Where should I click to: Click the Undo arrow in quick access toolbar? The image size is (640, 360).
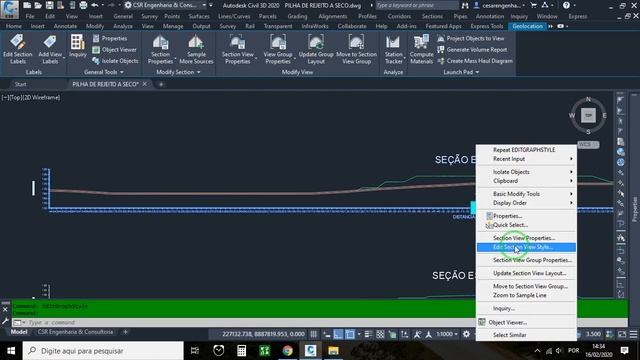(95, 5)
